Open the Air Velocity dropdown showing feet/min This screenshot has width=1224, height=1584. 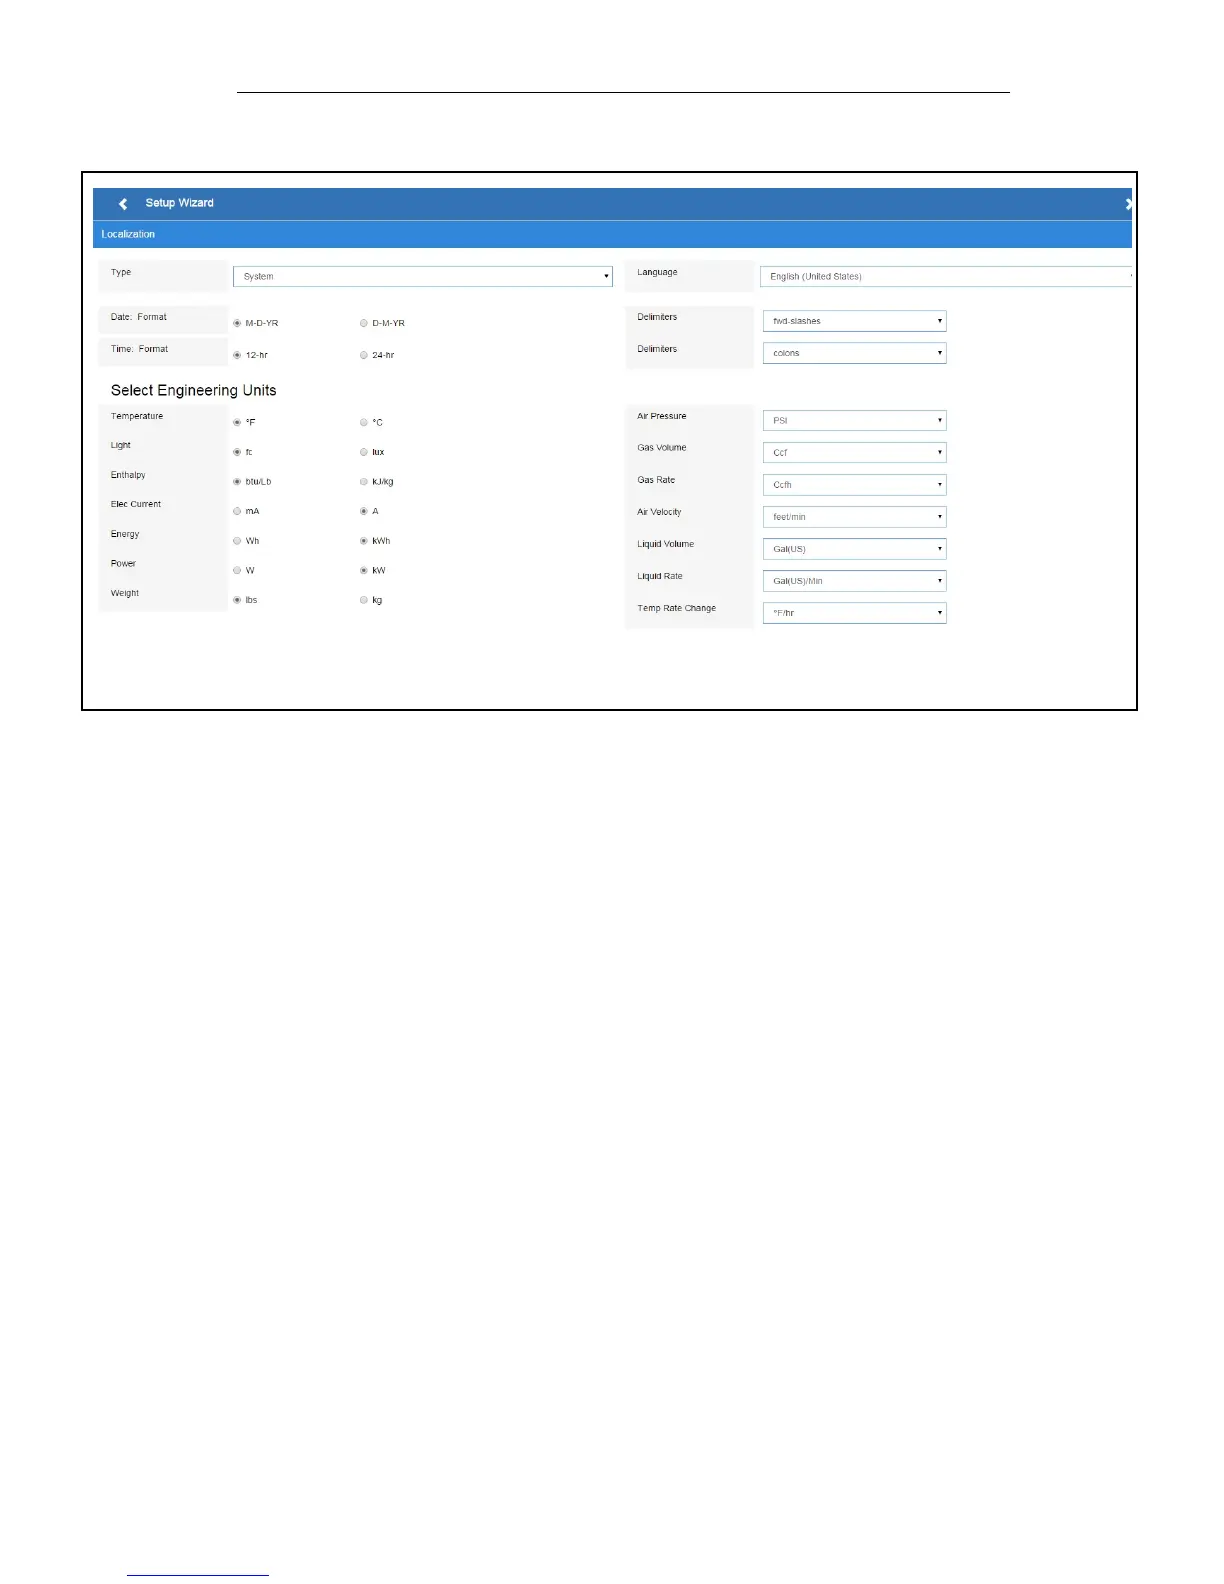click(x=854, y=516)
